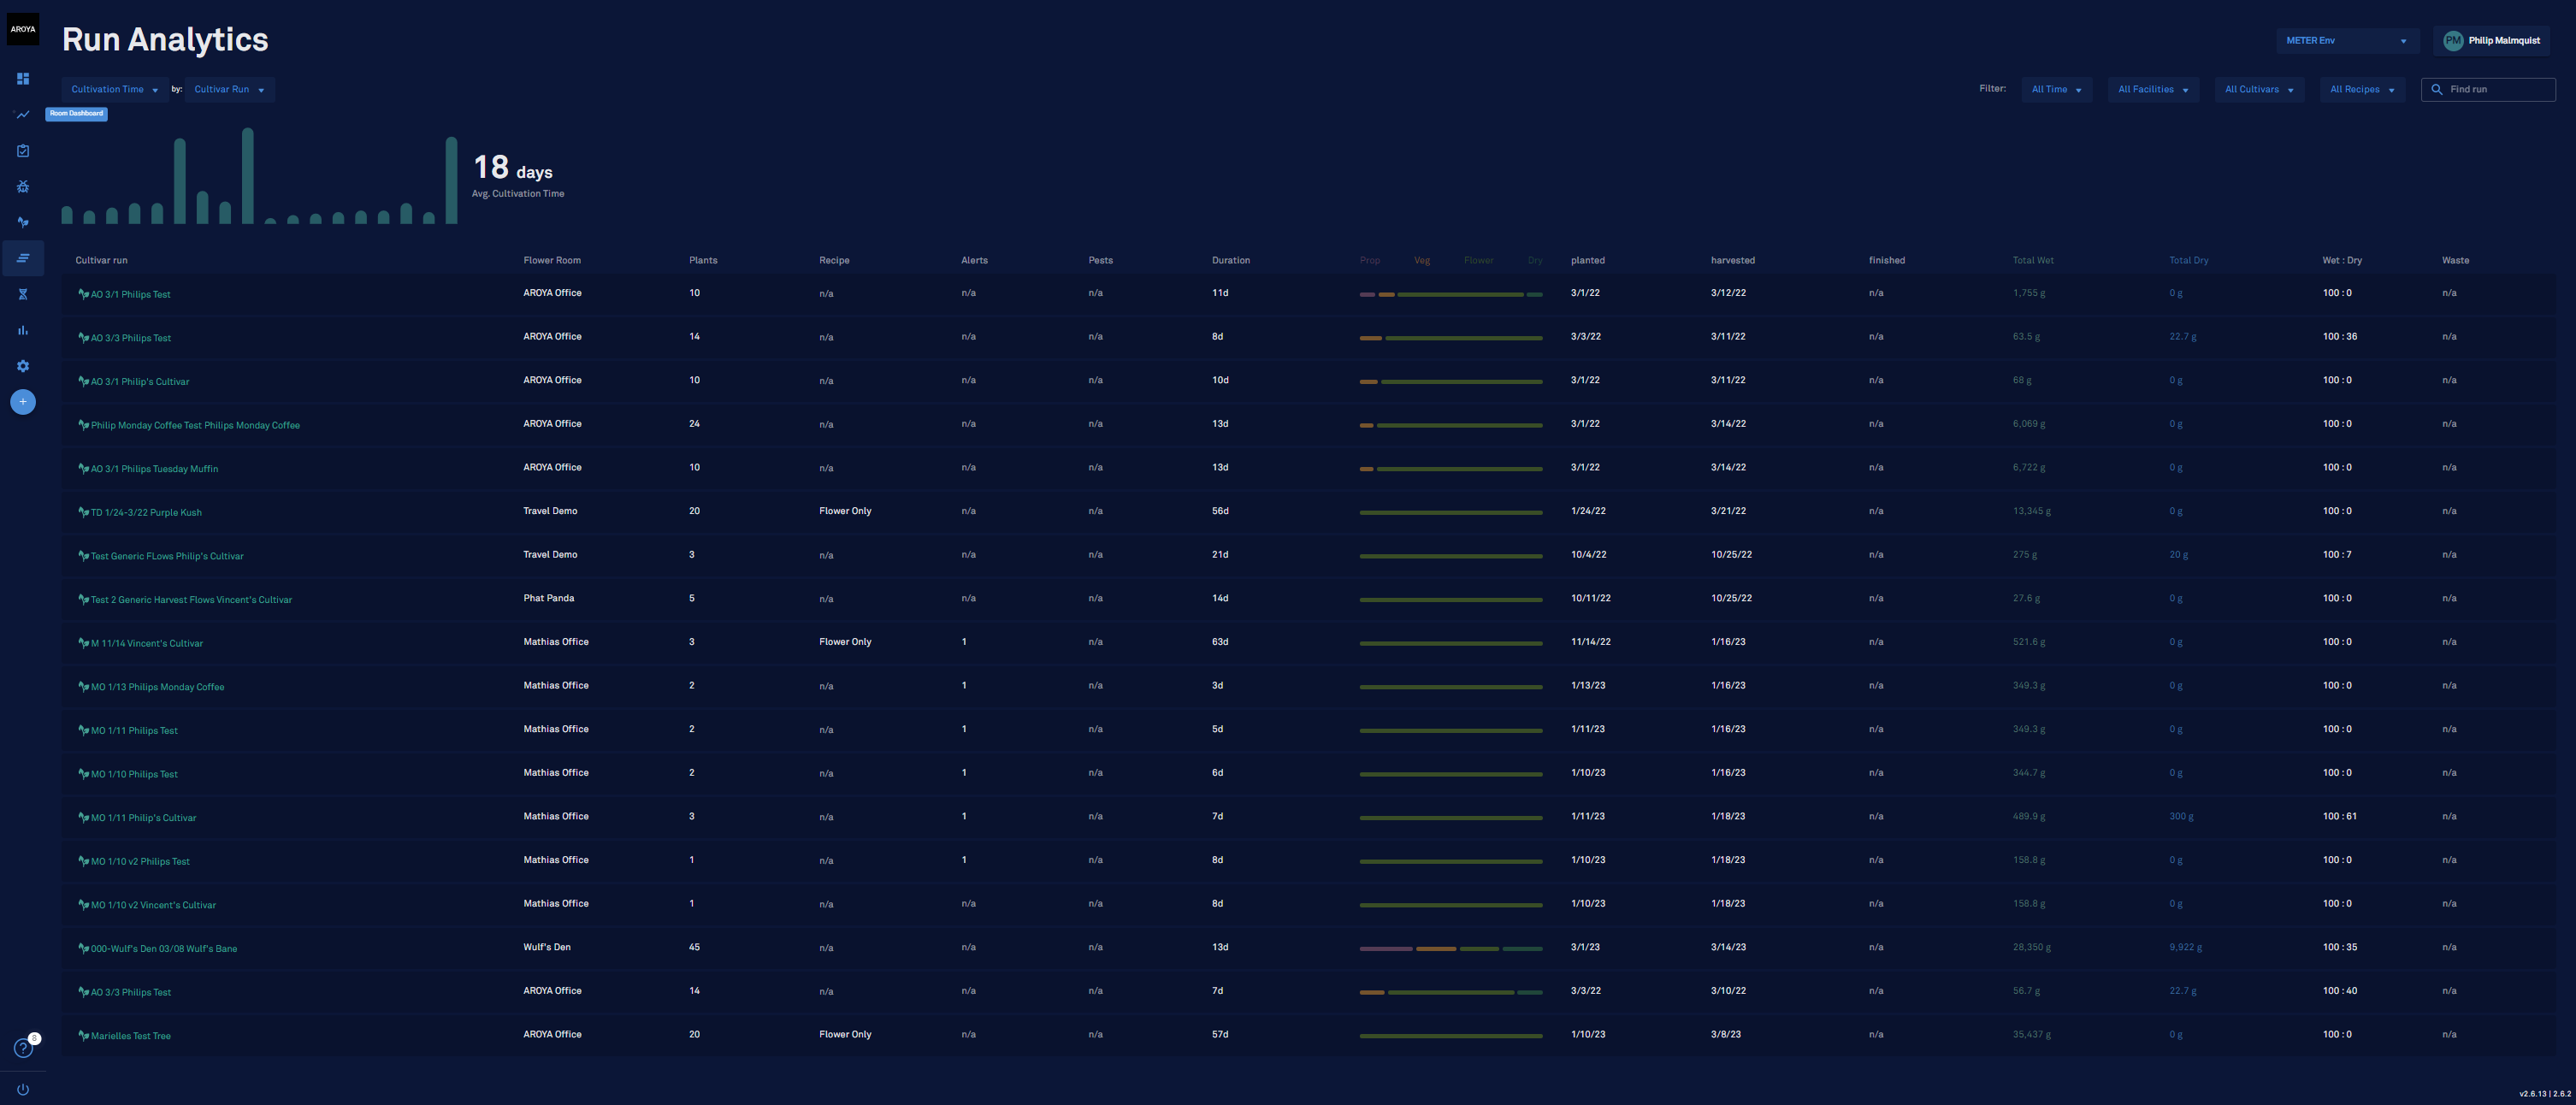Click the power logout icon

(23, 1090)
